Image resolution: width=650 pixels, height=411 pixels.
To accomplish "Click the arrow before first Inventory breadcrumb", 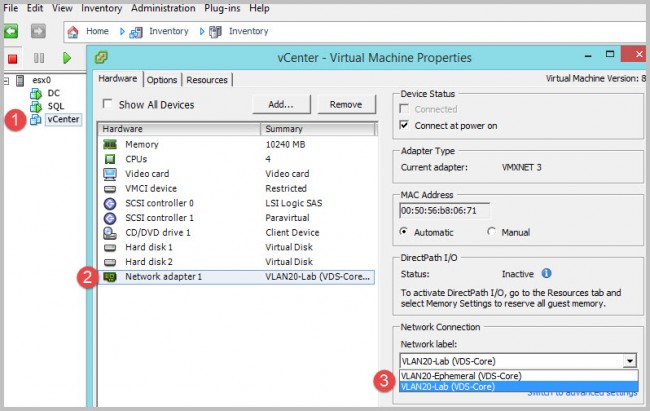I will click(122, 31).
